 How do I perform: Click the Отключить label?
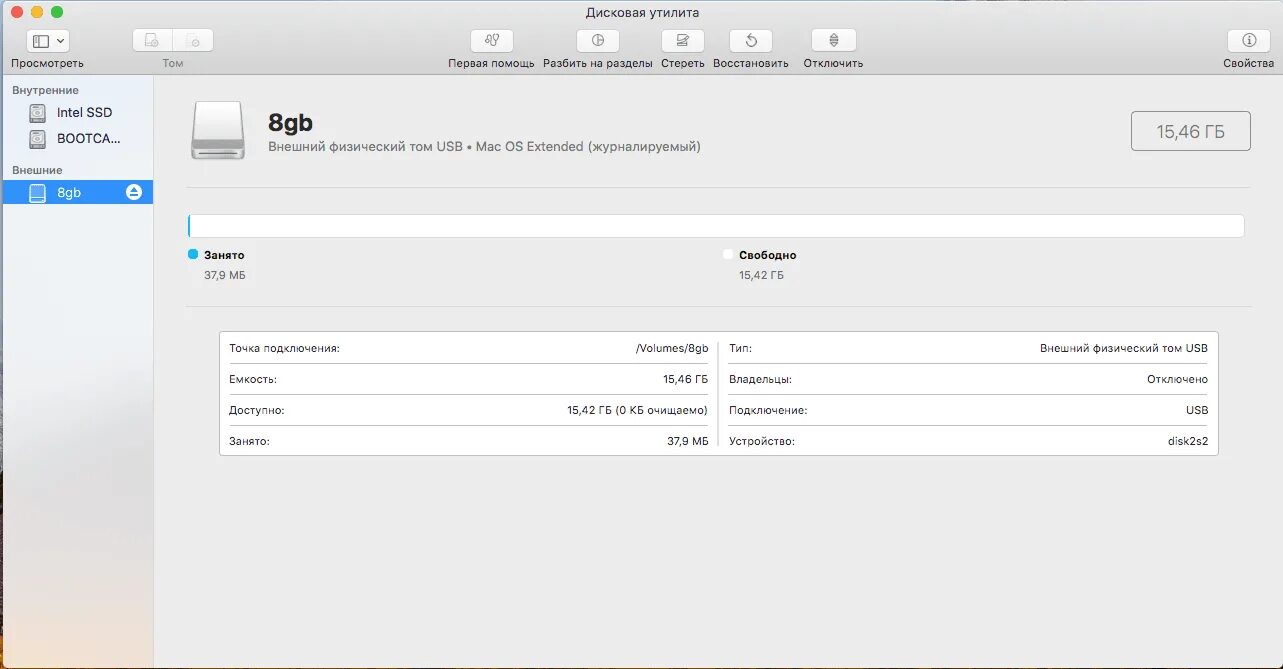(x=834, y=63)
